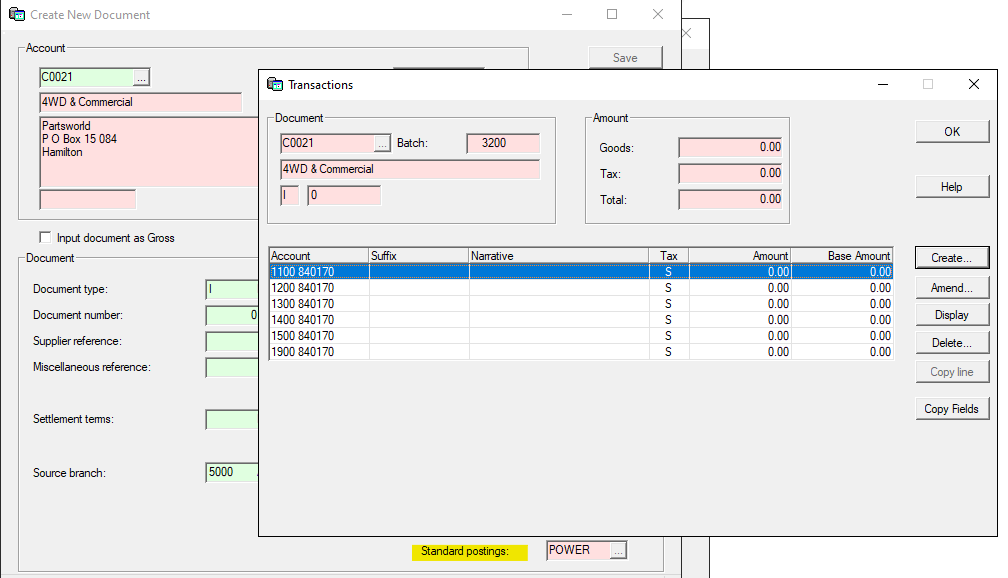This screenshot has width=1008, height=578.
Task: Close the Transactions dialog
Action: tap(973, 85)
